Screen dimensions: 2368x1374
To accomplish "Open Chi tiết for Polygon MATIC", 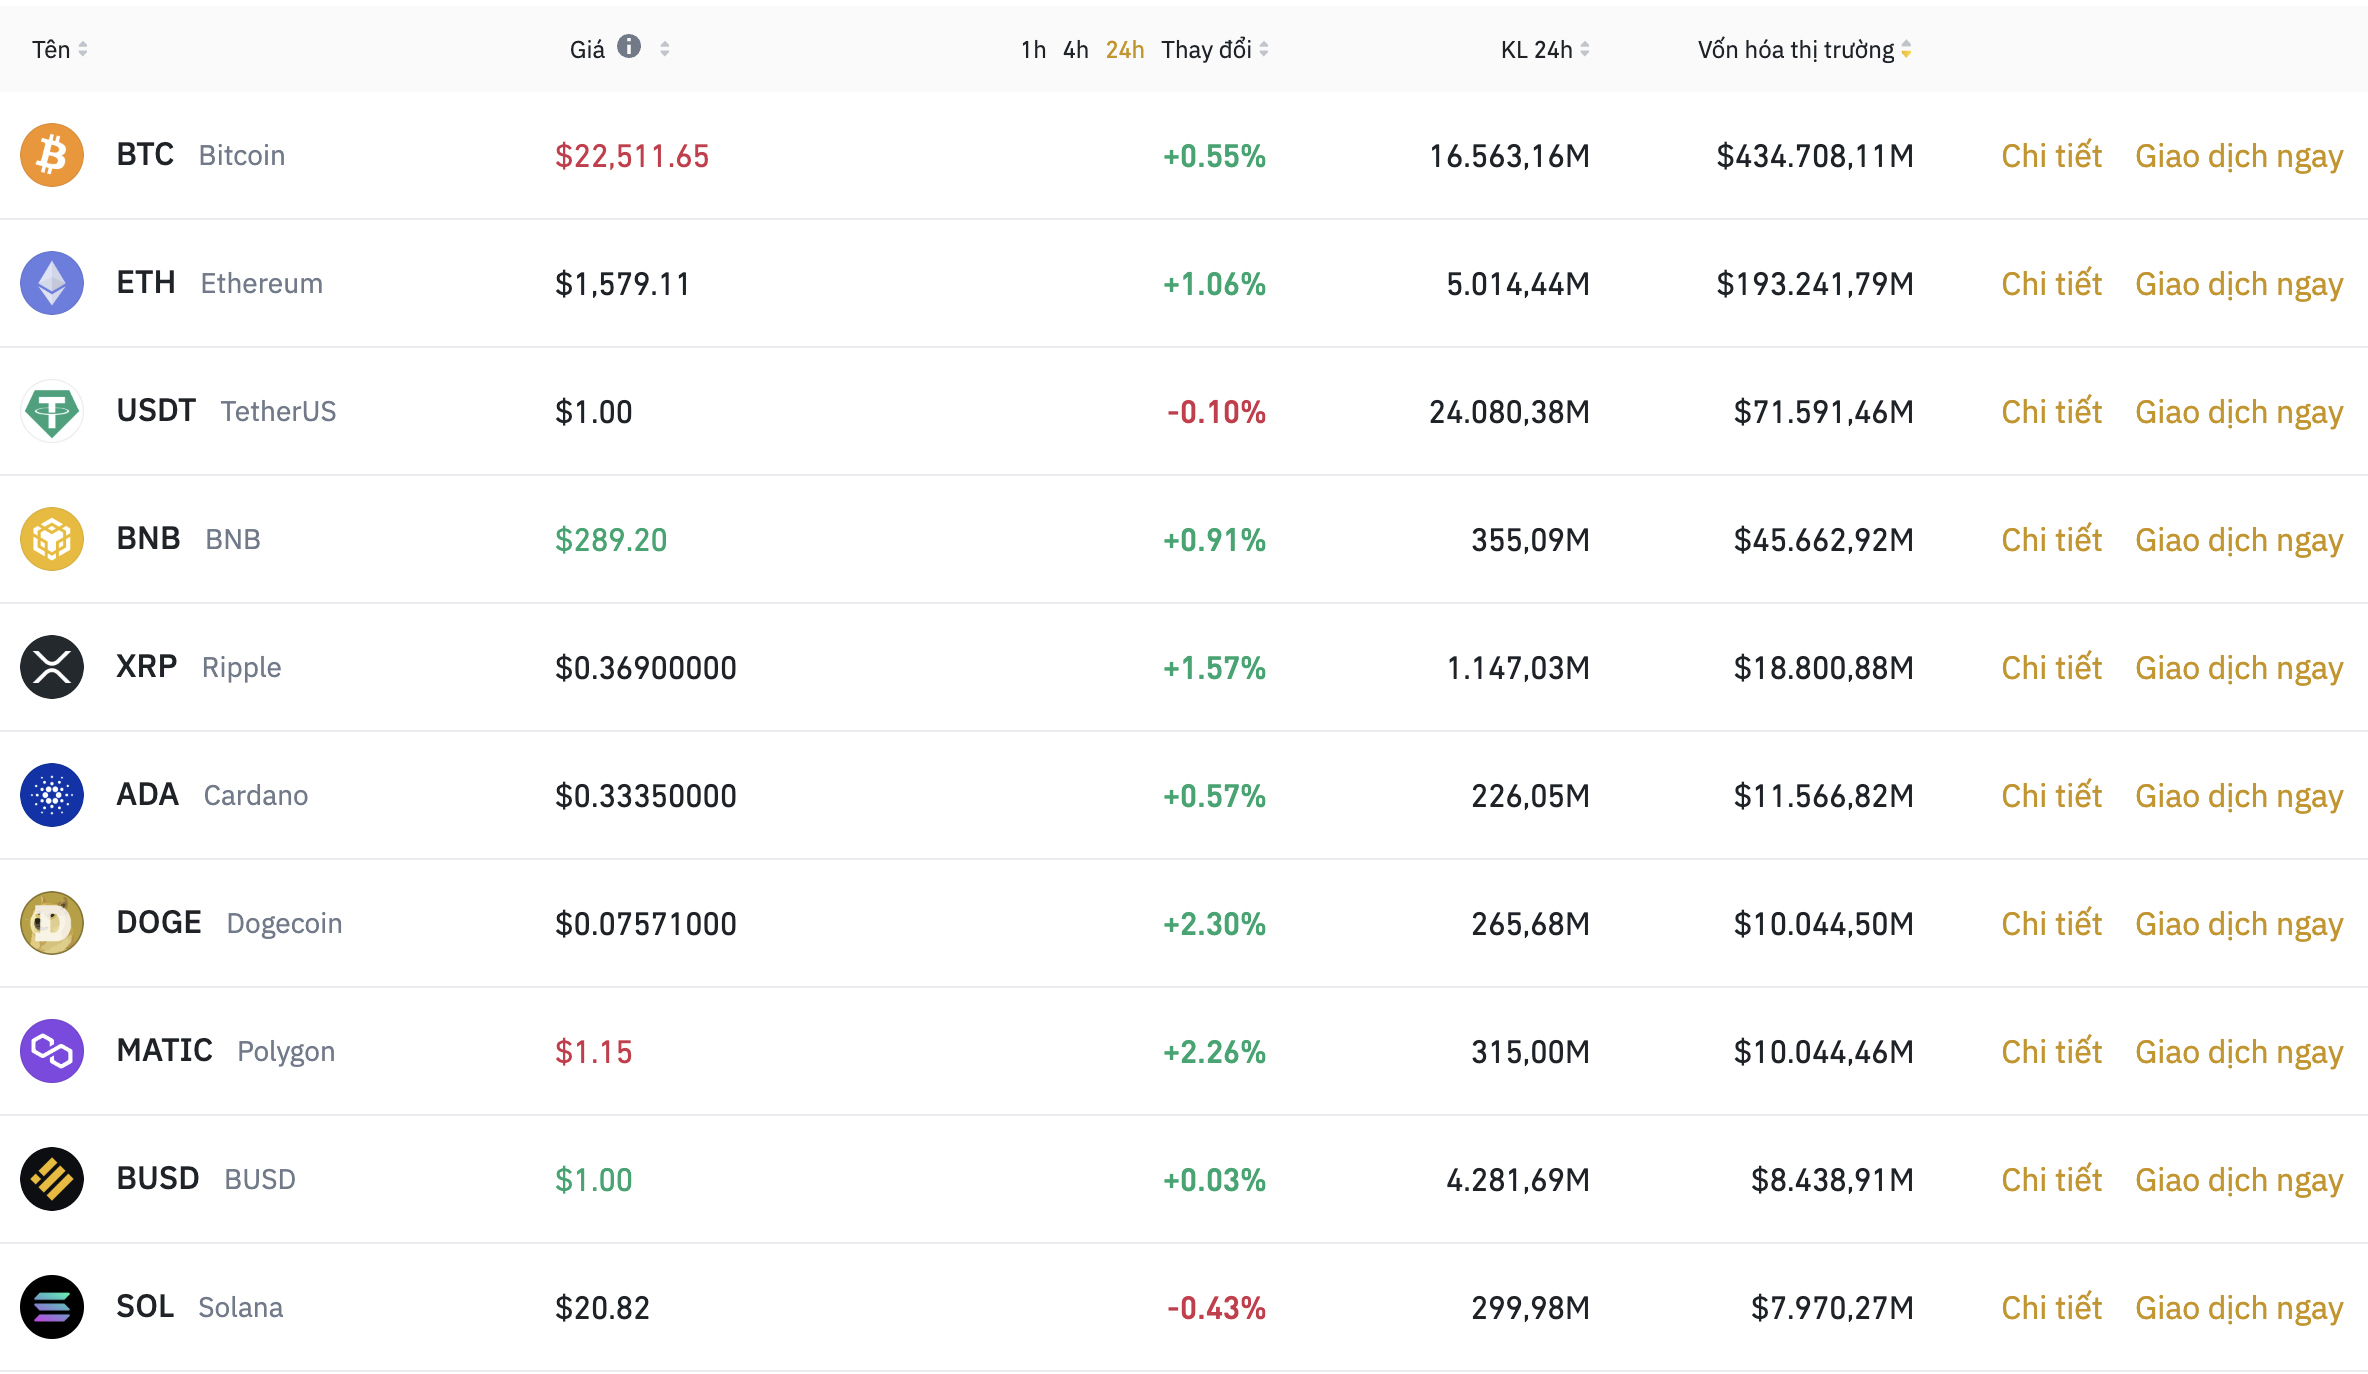I will [2052, 1052].
